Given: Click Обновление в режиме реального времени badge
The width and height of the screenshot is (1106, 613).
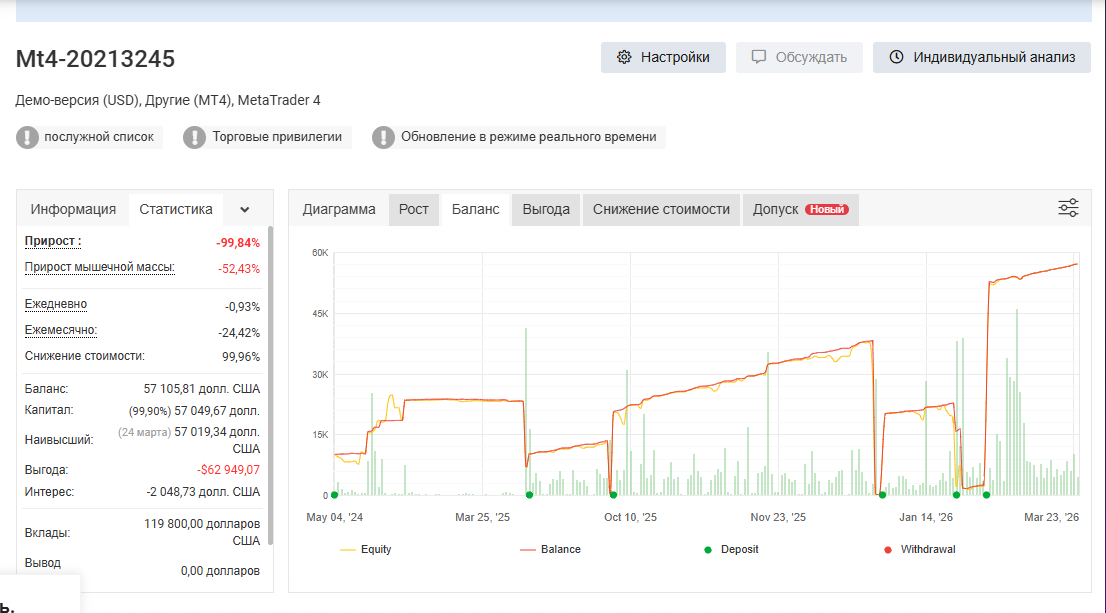Looking at the screenshot, I should (x=518, y=138).
